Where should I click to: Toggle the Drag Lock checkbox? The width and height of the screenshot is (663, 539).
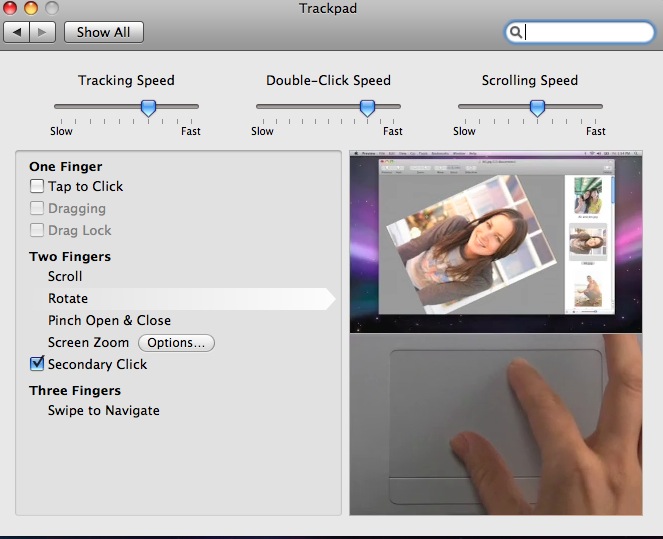tap(37, 230)
